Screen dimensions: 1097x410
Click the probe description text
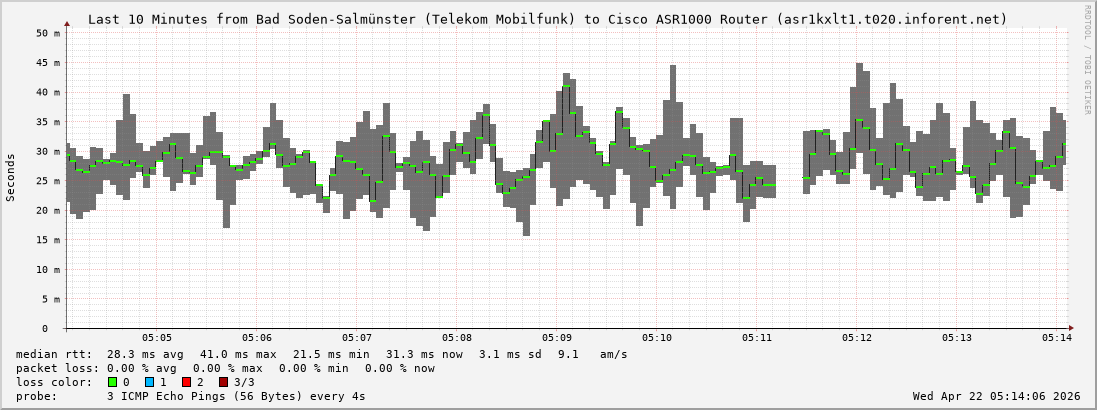point(190,396)
